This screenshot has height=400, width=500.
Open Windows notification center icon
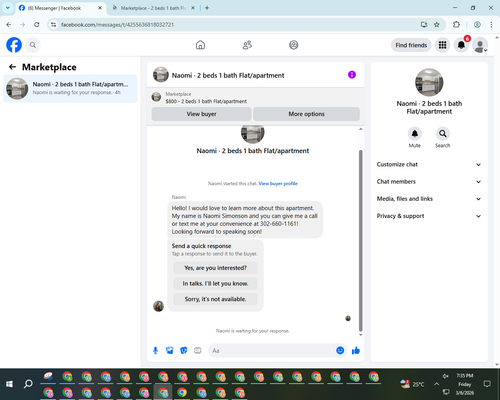(x=487, y=384)
